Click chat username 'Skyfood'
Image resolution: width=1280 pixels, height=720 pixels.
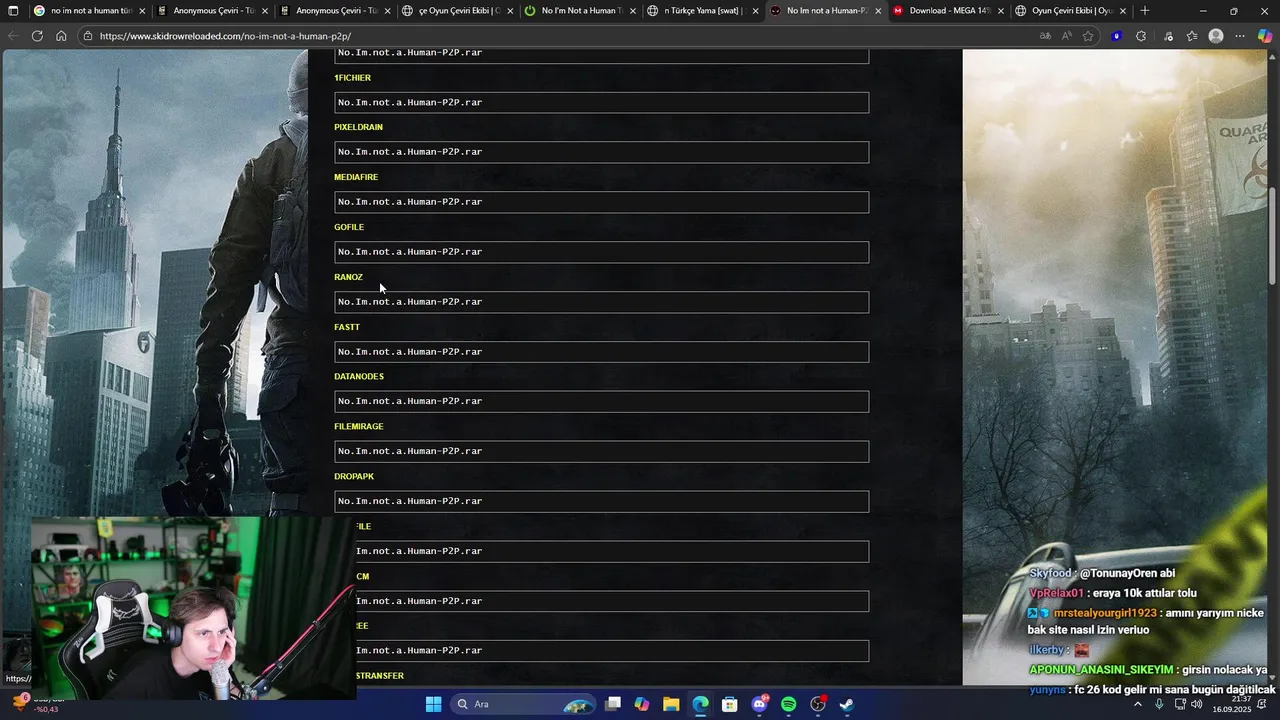[x=1049, y=573]
